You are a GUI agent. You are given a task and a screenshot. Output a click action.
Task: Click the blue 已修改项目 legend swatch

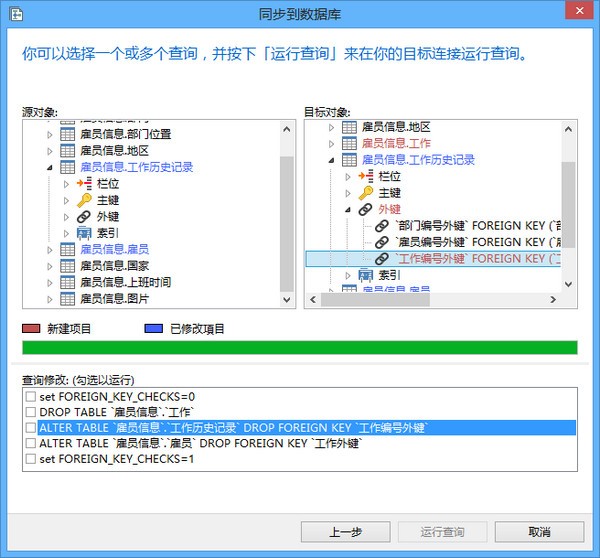pos(154,328)
